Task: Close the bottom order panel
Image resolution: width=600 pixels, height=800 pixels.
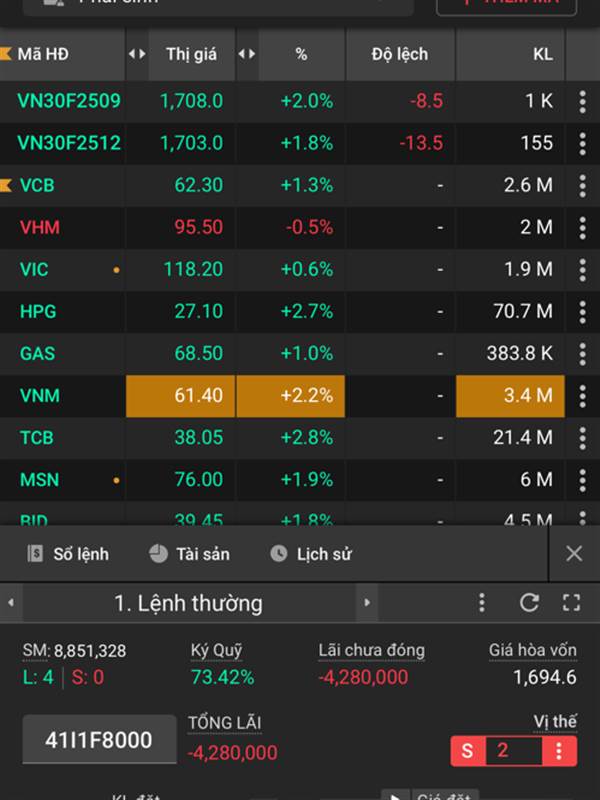Action: (x=574, y=554)
